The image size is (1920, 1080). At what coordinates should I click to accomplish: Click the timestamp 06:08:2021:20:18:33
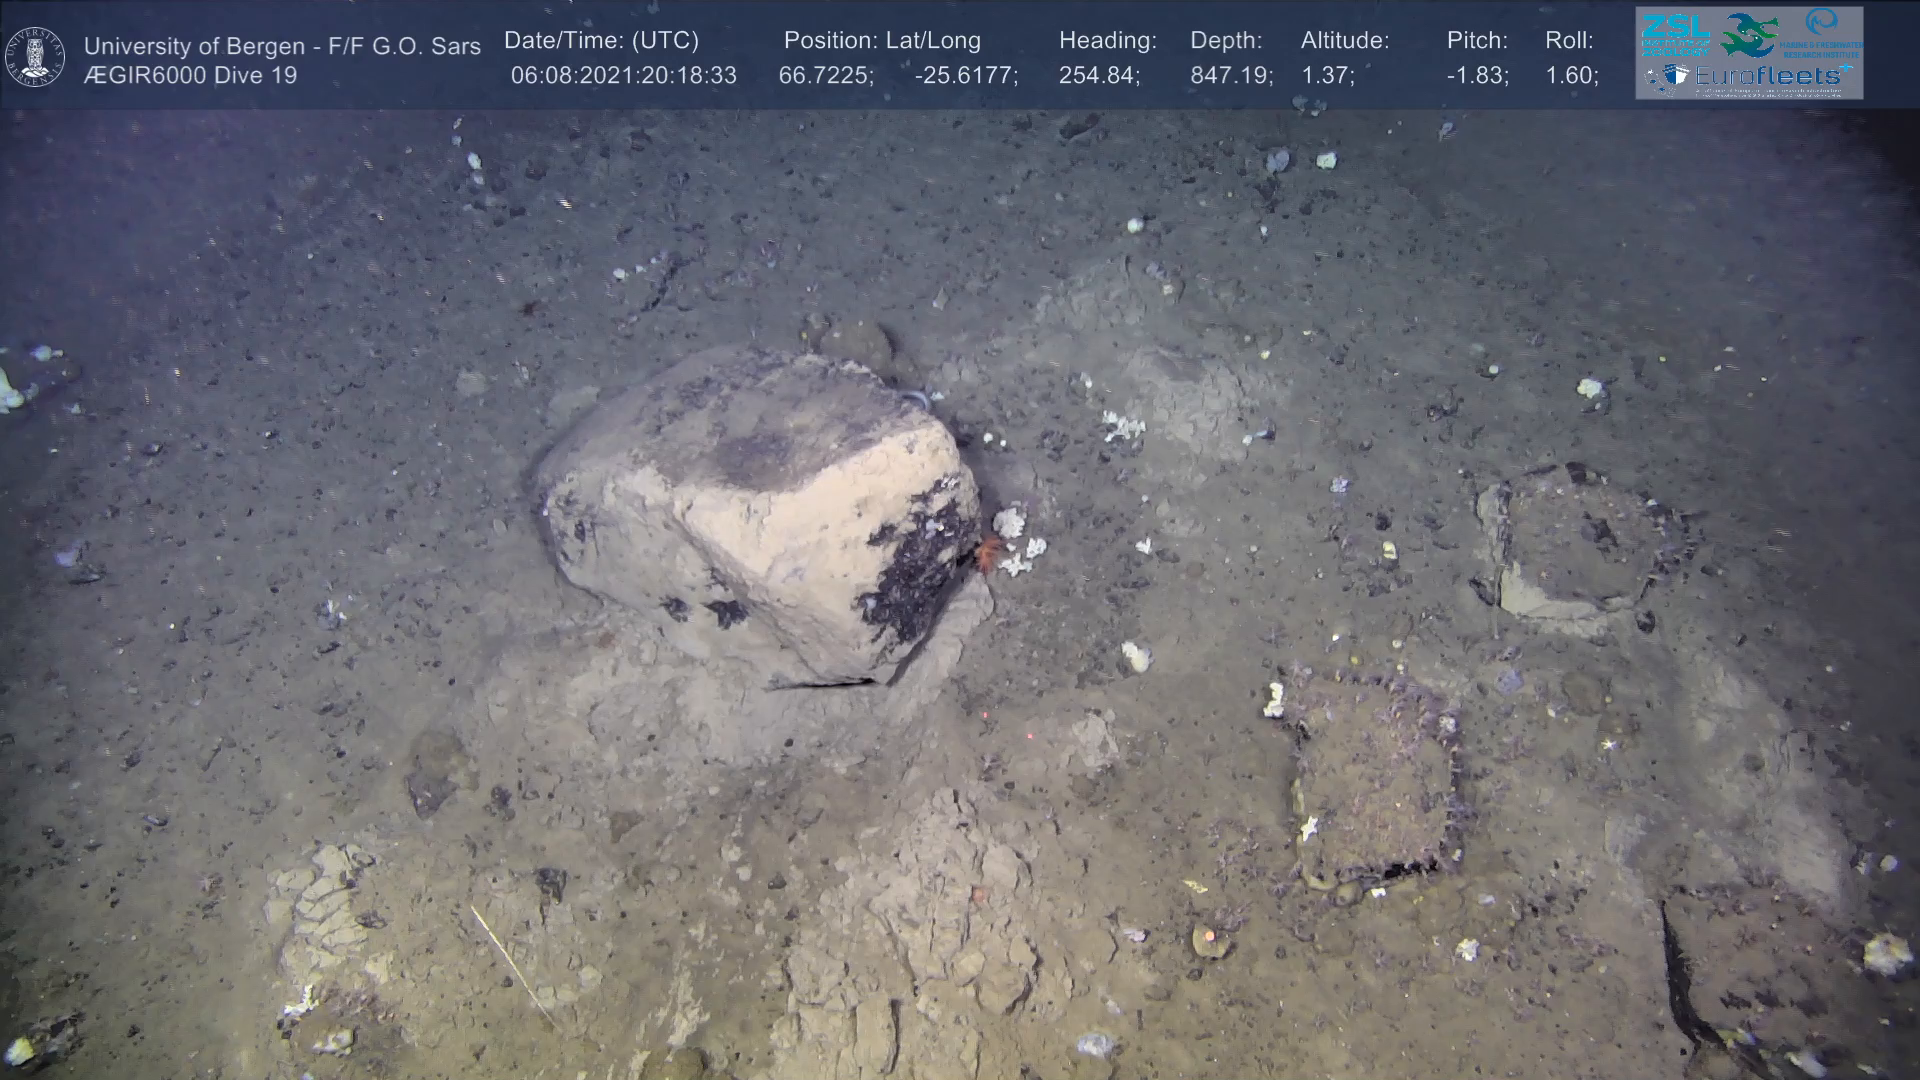(623, 76)
